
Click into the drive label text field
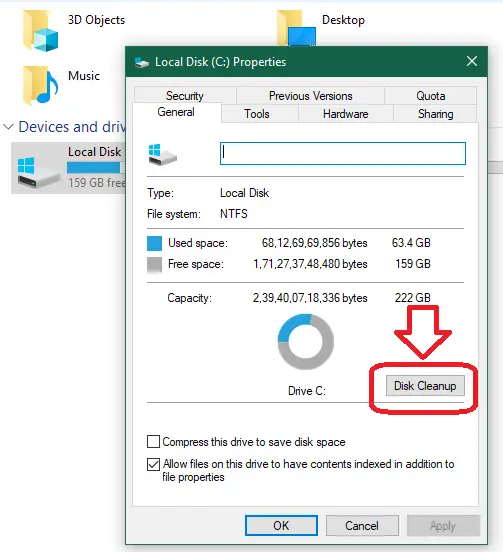(342, 153)
